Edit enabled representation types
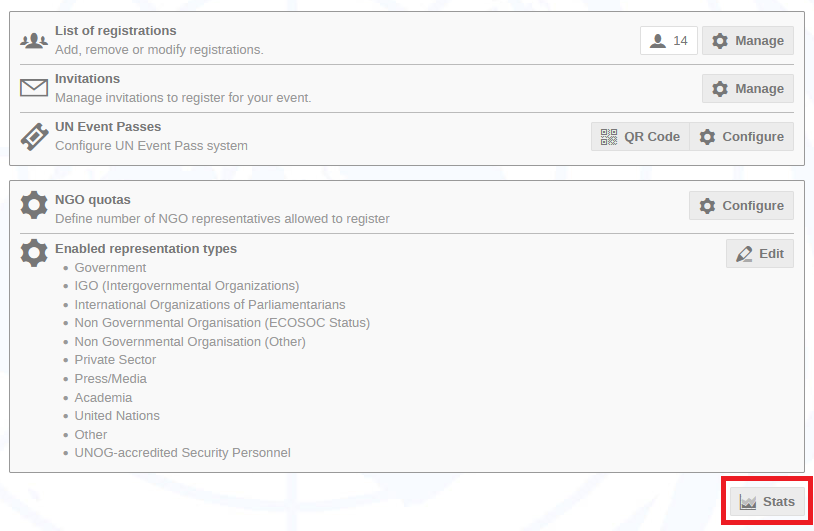 point(759,254)
